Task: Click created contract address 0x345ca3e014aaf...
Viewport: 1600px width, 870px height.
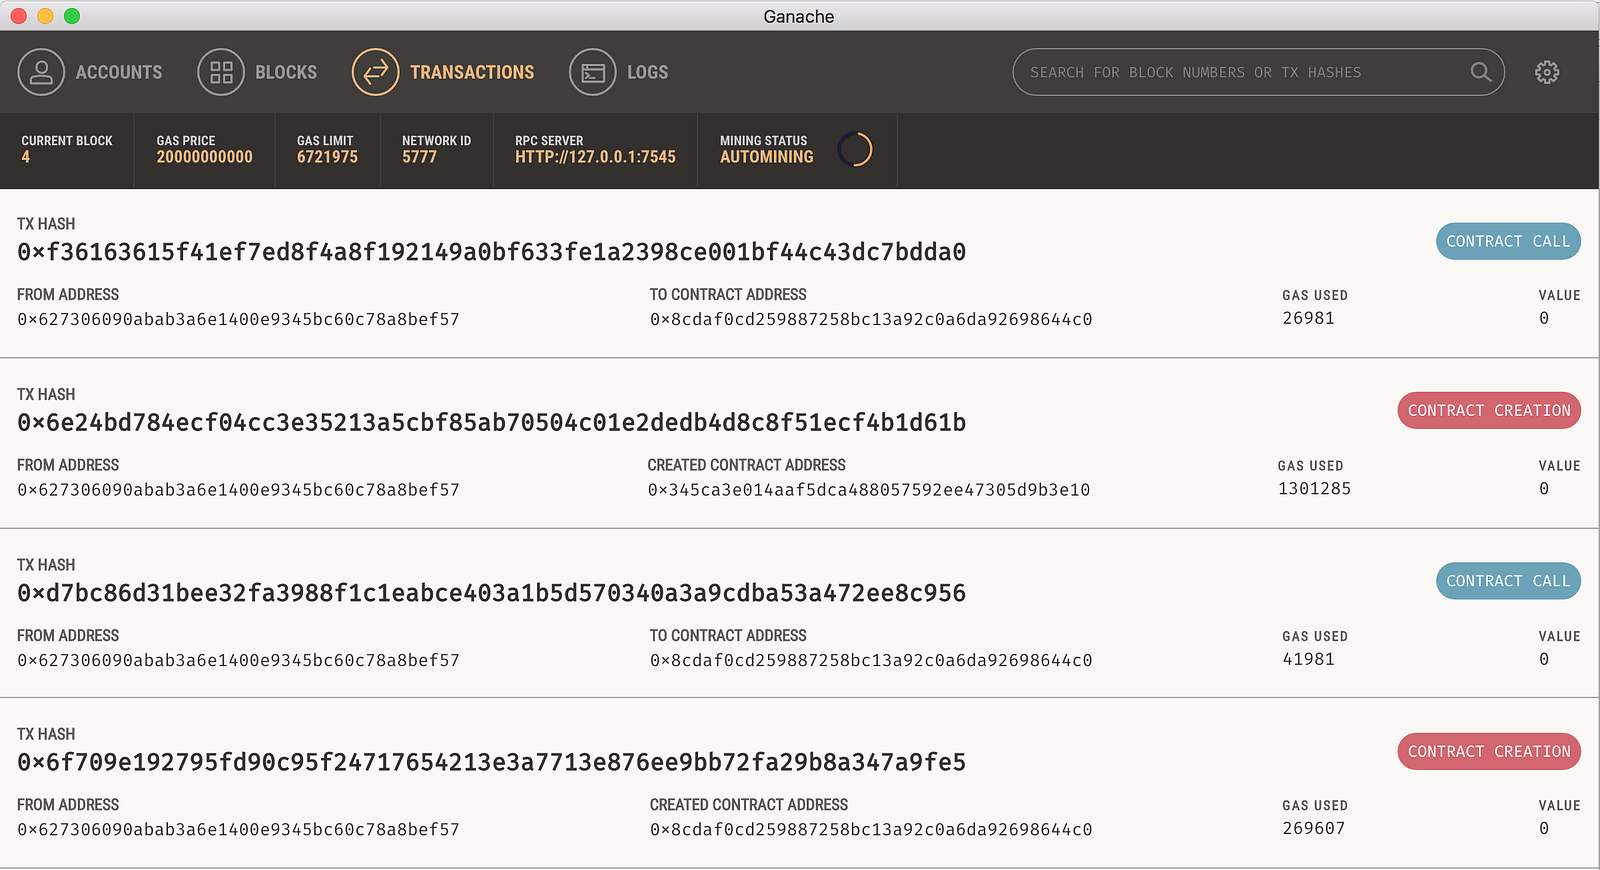Action: tap(869, 490)
